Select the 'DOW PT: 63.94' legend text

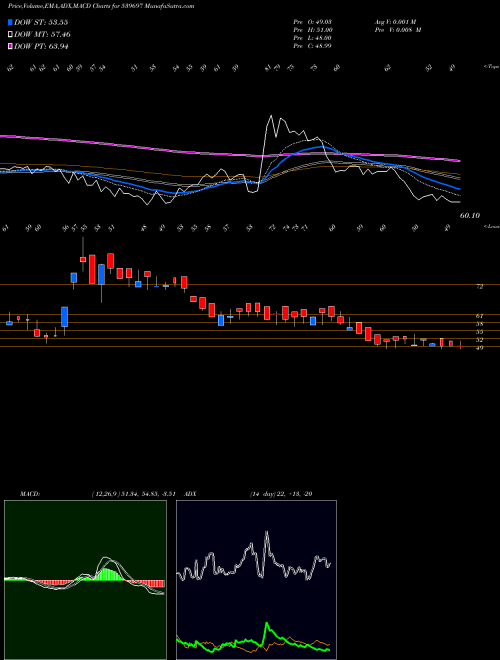(41, 46)
